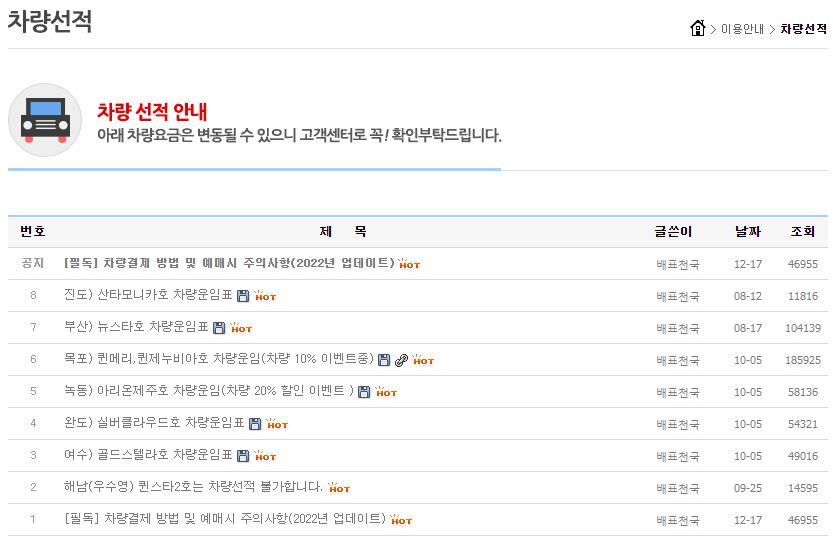
Task: Click date 08-12 in 산타모니카호 row
Action: pyautogui.click(x=748, y=296)
